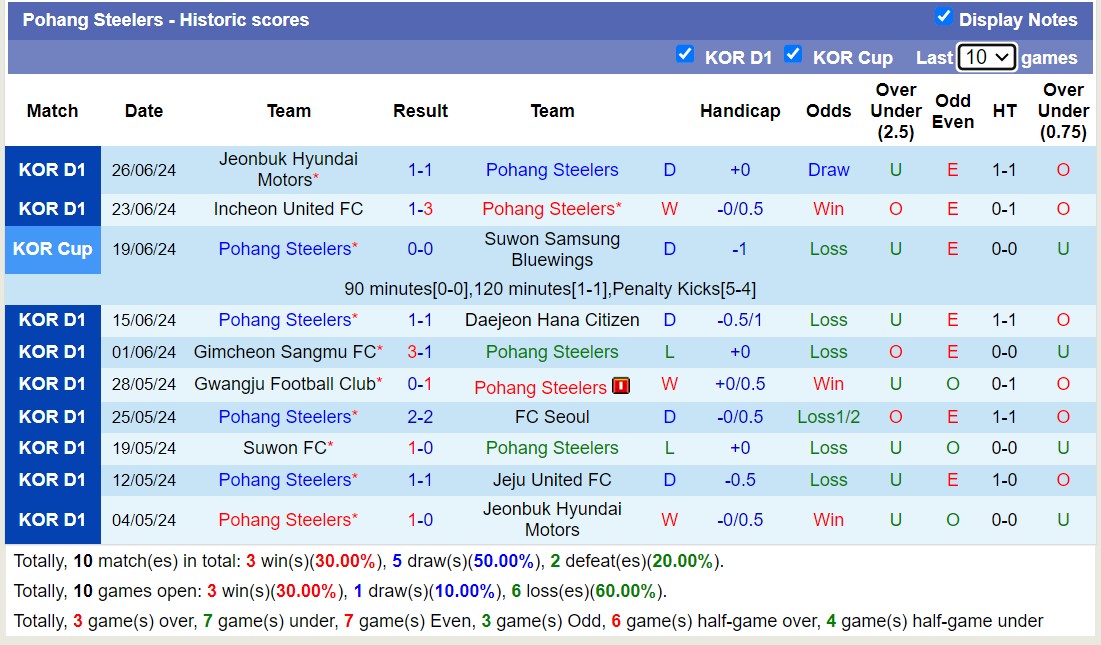Screen dimensions: 1101x645
Task: Click the KOR Cup badge on the 19/06 row
Action: (52, 249)
